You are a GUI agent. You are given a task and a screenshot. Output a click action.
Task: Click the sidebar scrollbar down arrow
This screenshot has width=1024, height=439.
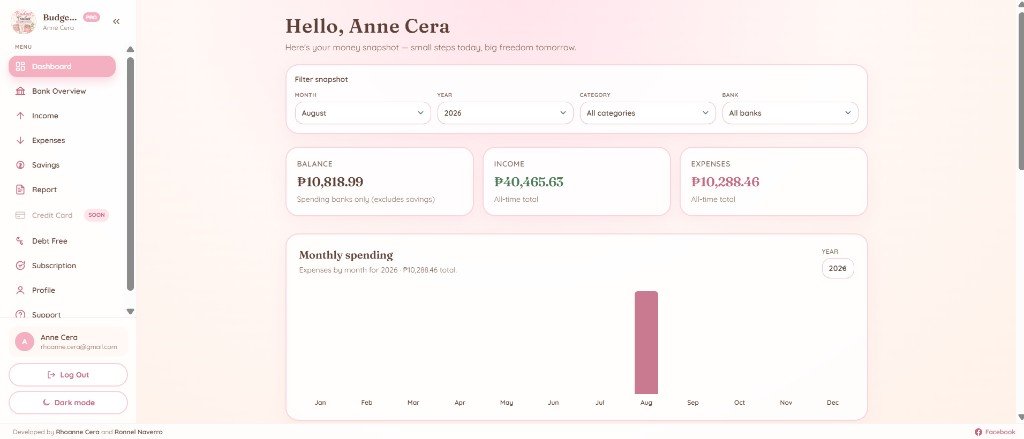tap(130, 312)
